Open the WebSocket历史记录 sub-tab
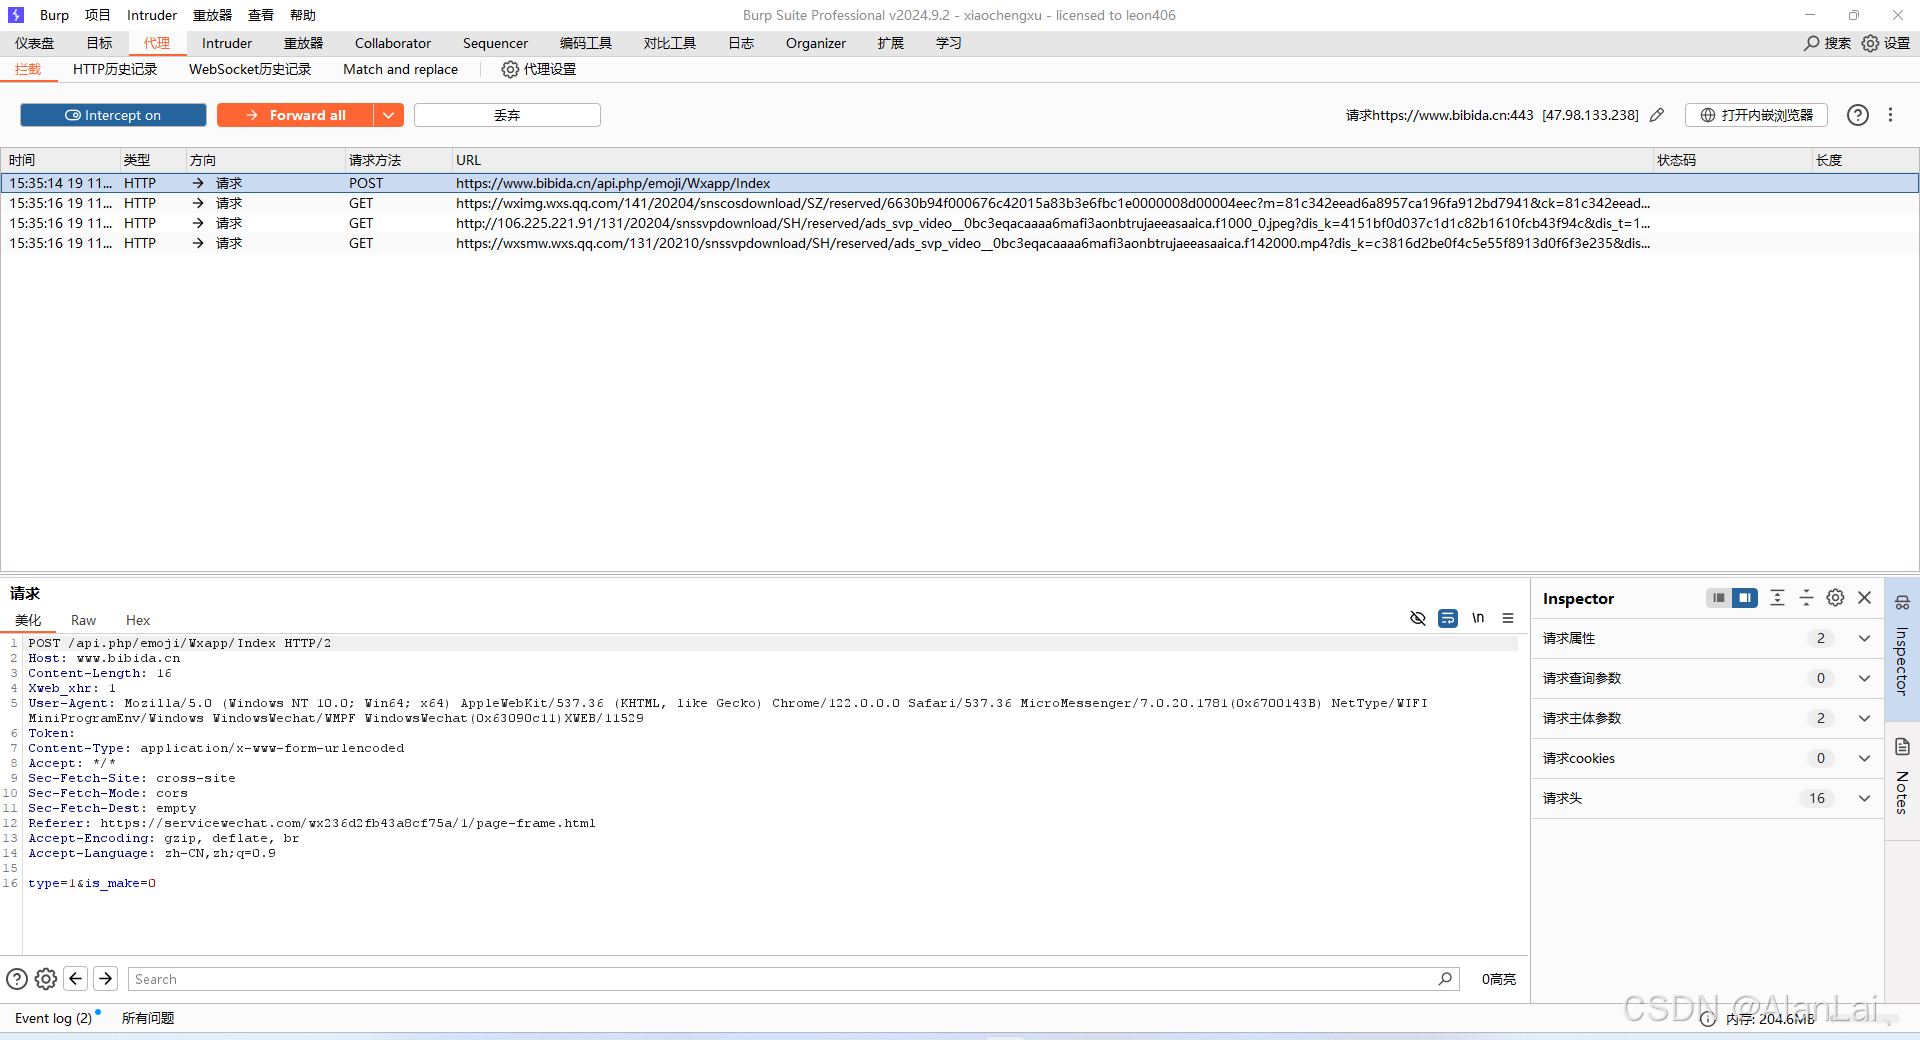 pyautogui.click(x=250, y=69)
